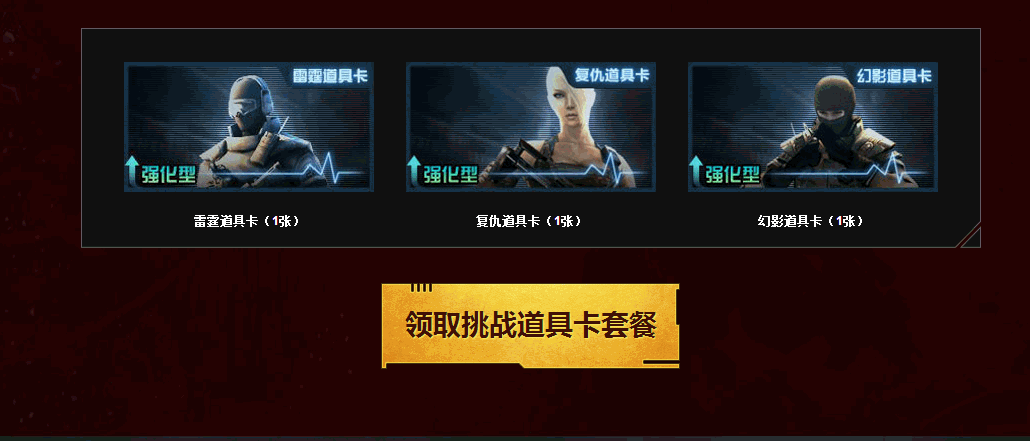Click the 强化型 badge text on 雷霆 card

[167, 175]
